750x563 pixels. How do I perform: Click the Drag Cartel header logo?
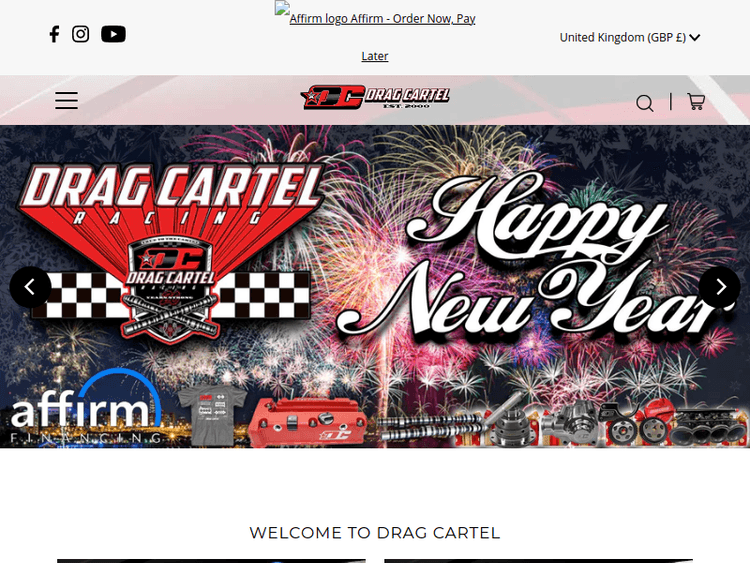click(x=375, y=97)
